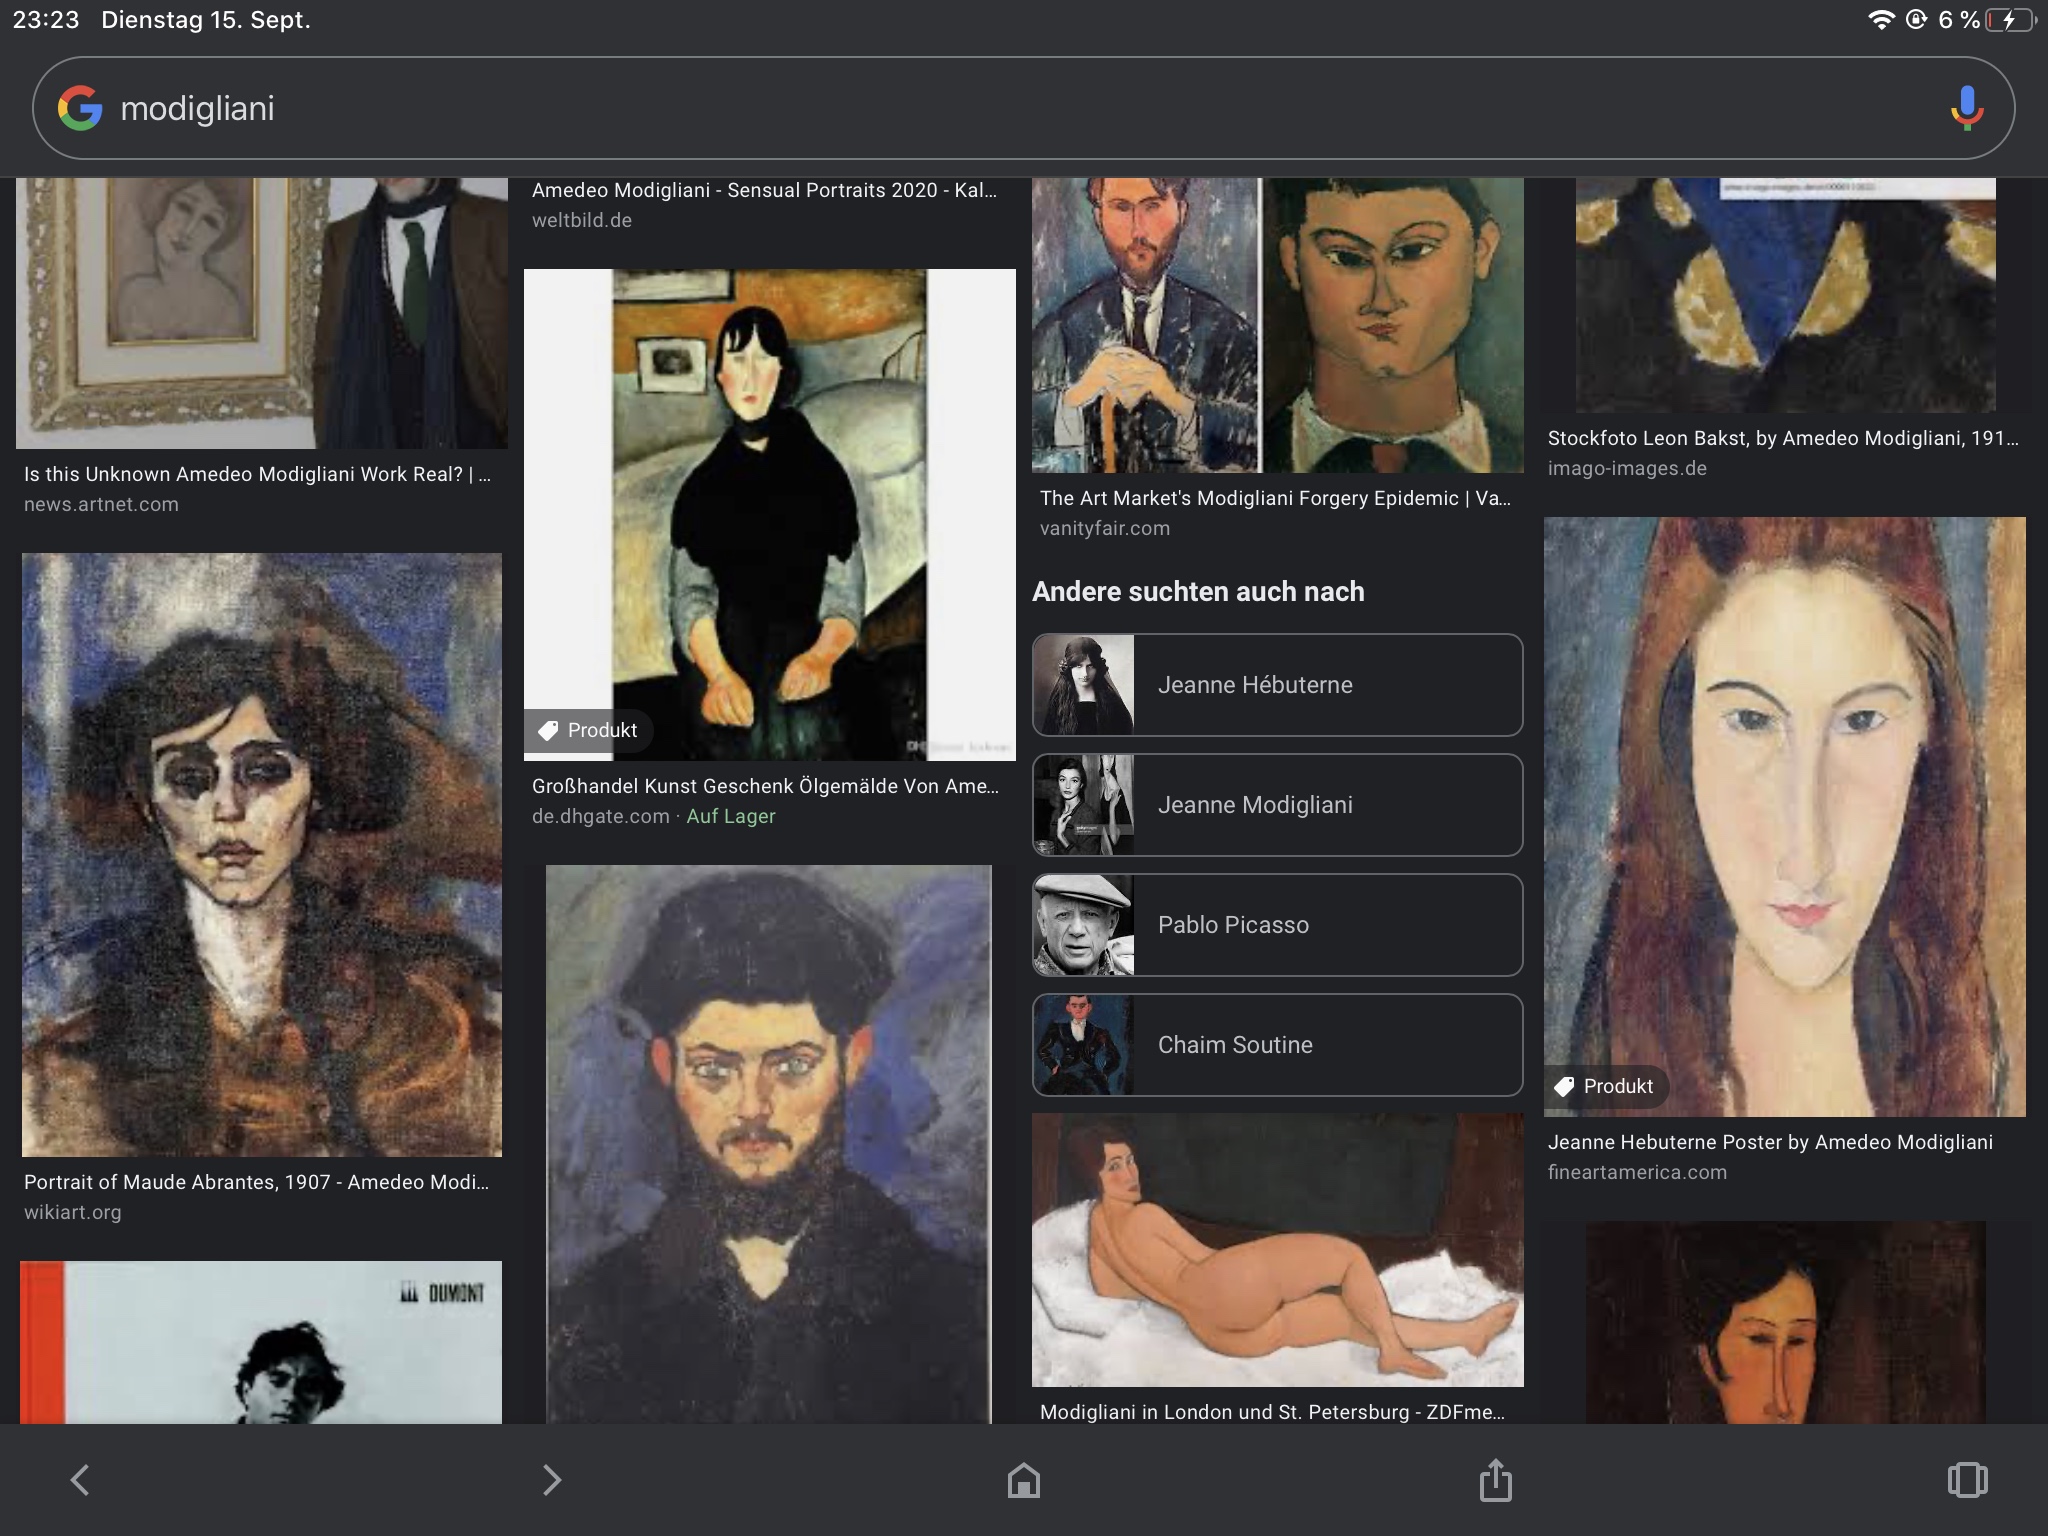Open the home page button
This screenshot has height=1536, width=2048.
coord(1023,1480)
